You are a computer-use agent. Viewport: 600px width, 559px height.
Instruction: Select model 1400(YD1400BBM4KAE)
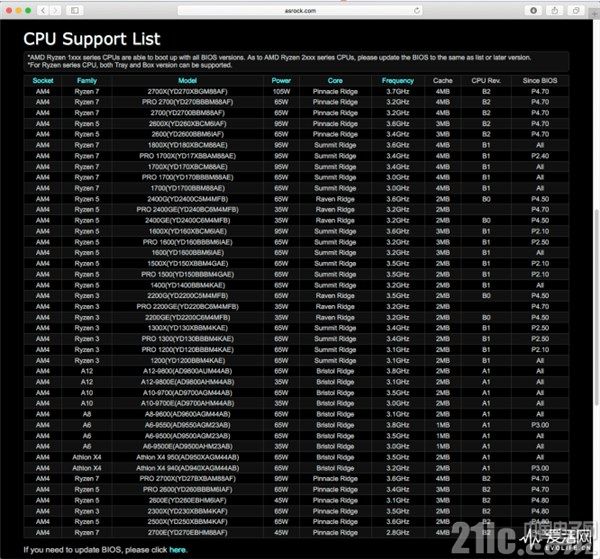point(188,285)
